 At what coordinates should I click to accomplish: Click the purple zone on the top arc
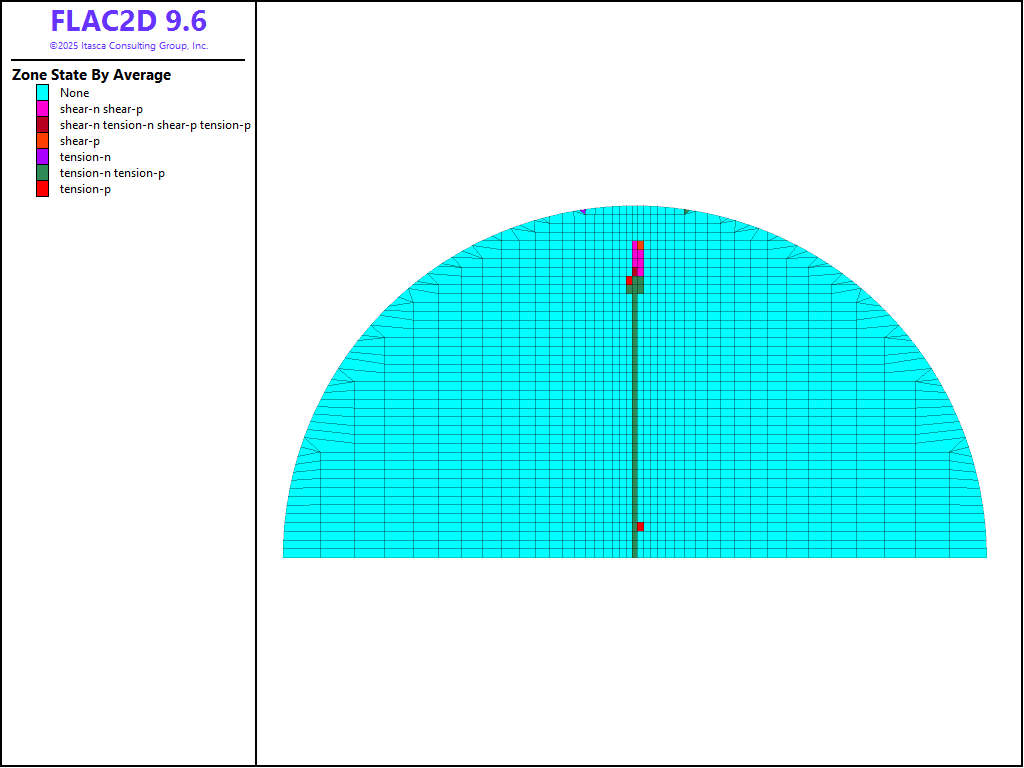click(x=583, y=211)
